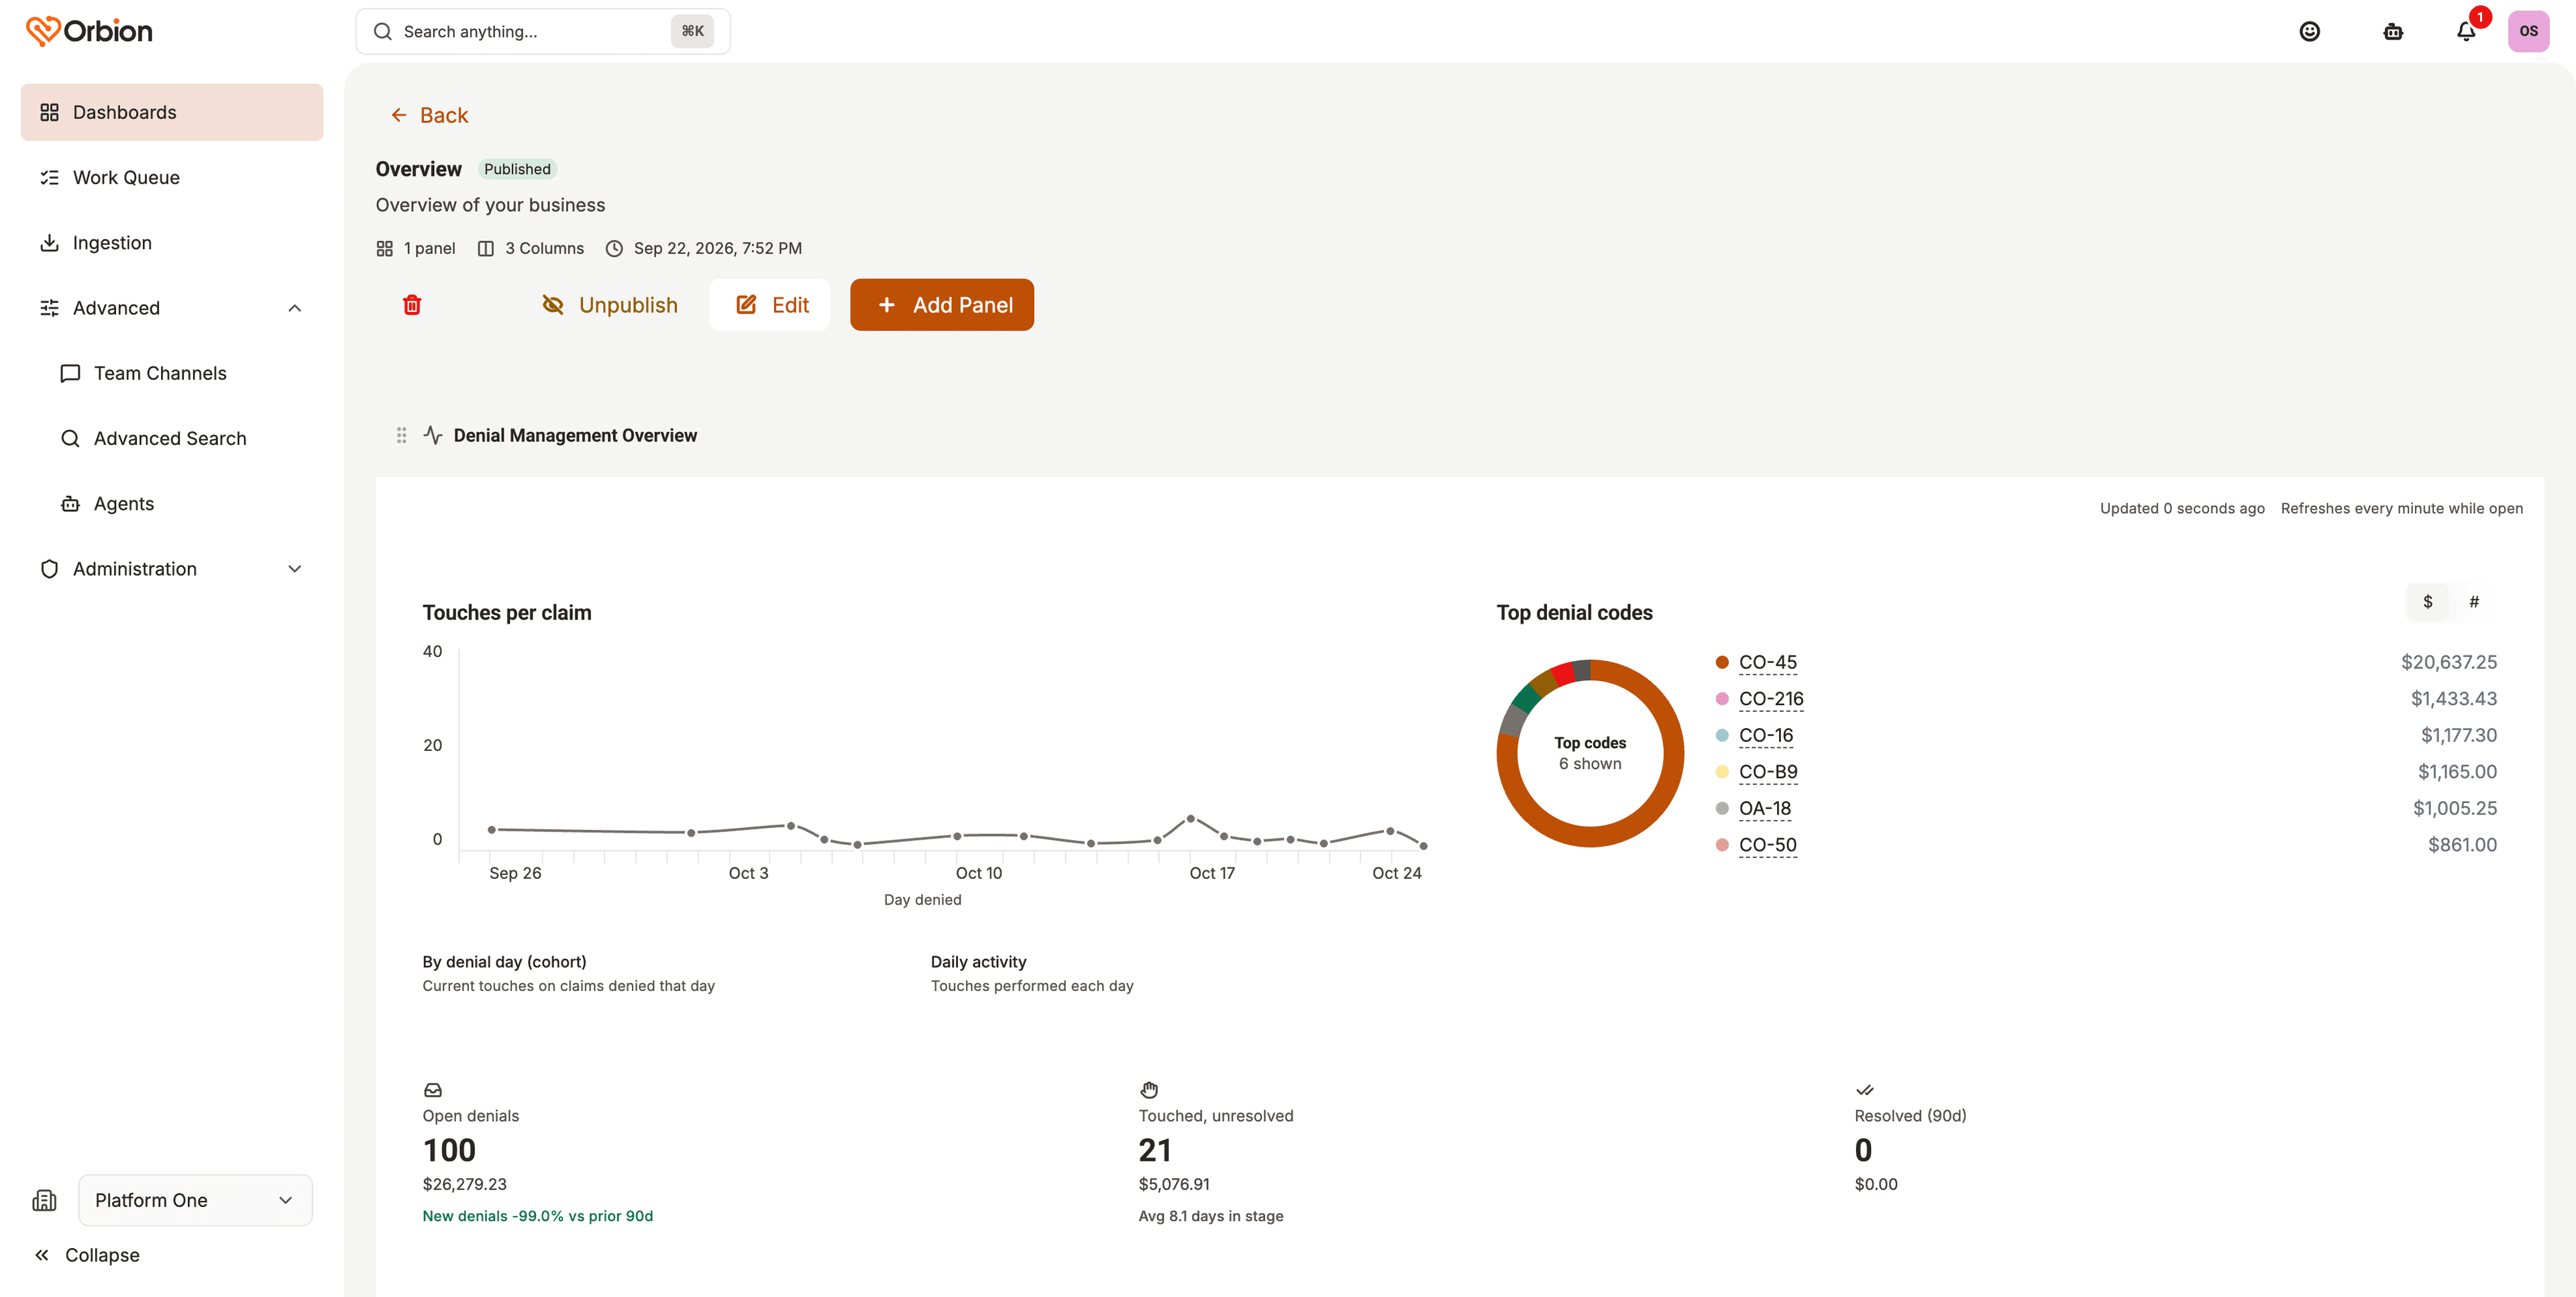Image resolution: width=2576 pixels, height=1297 pixels.
Task: Open the notifications bell
Action: (x=2466, y=31)
